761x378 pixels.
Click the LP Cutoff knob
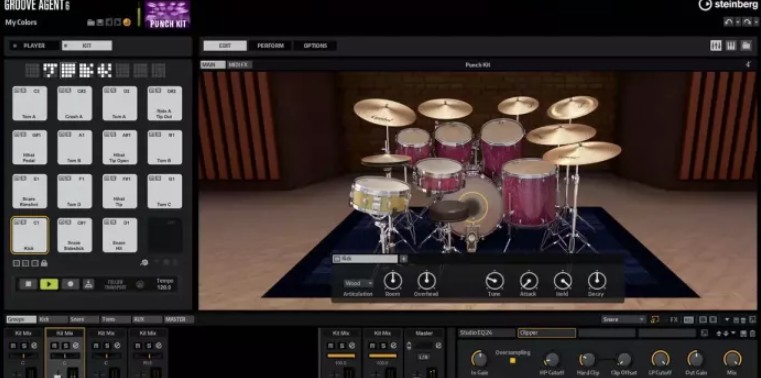(660, 360)
